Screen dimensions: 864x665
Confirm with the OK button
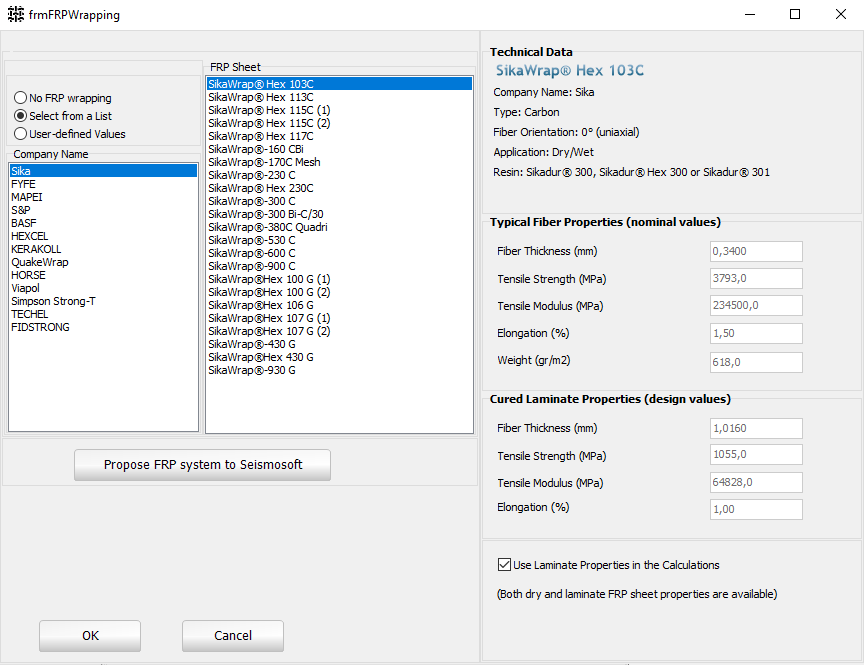[x=90, y=636]
